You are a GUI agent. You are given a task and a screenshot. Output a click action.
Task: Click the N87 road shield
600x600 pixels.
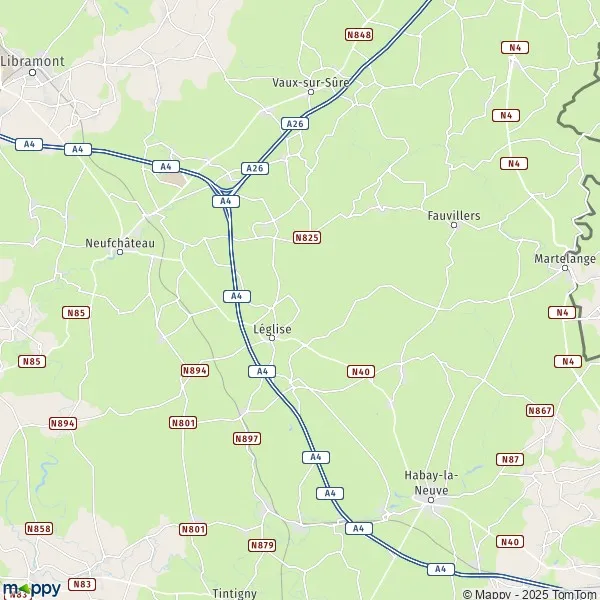[x=510, y=459]
